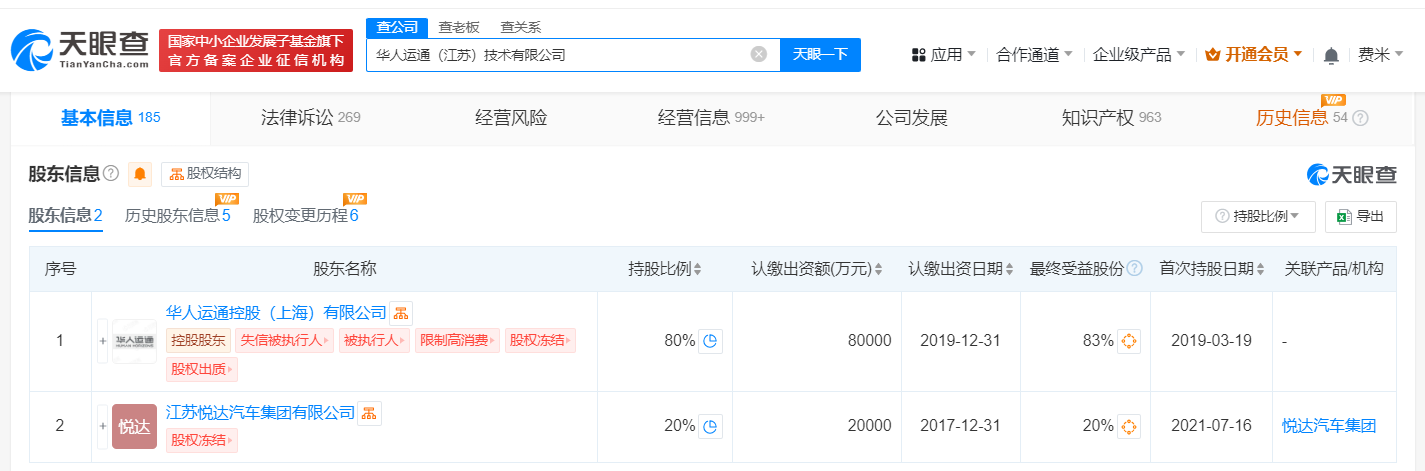Expand the 合作通道 dropdown
This screenshot has height=471, width=1425.
click(1035, 55)
